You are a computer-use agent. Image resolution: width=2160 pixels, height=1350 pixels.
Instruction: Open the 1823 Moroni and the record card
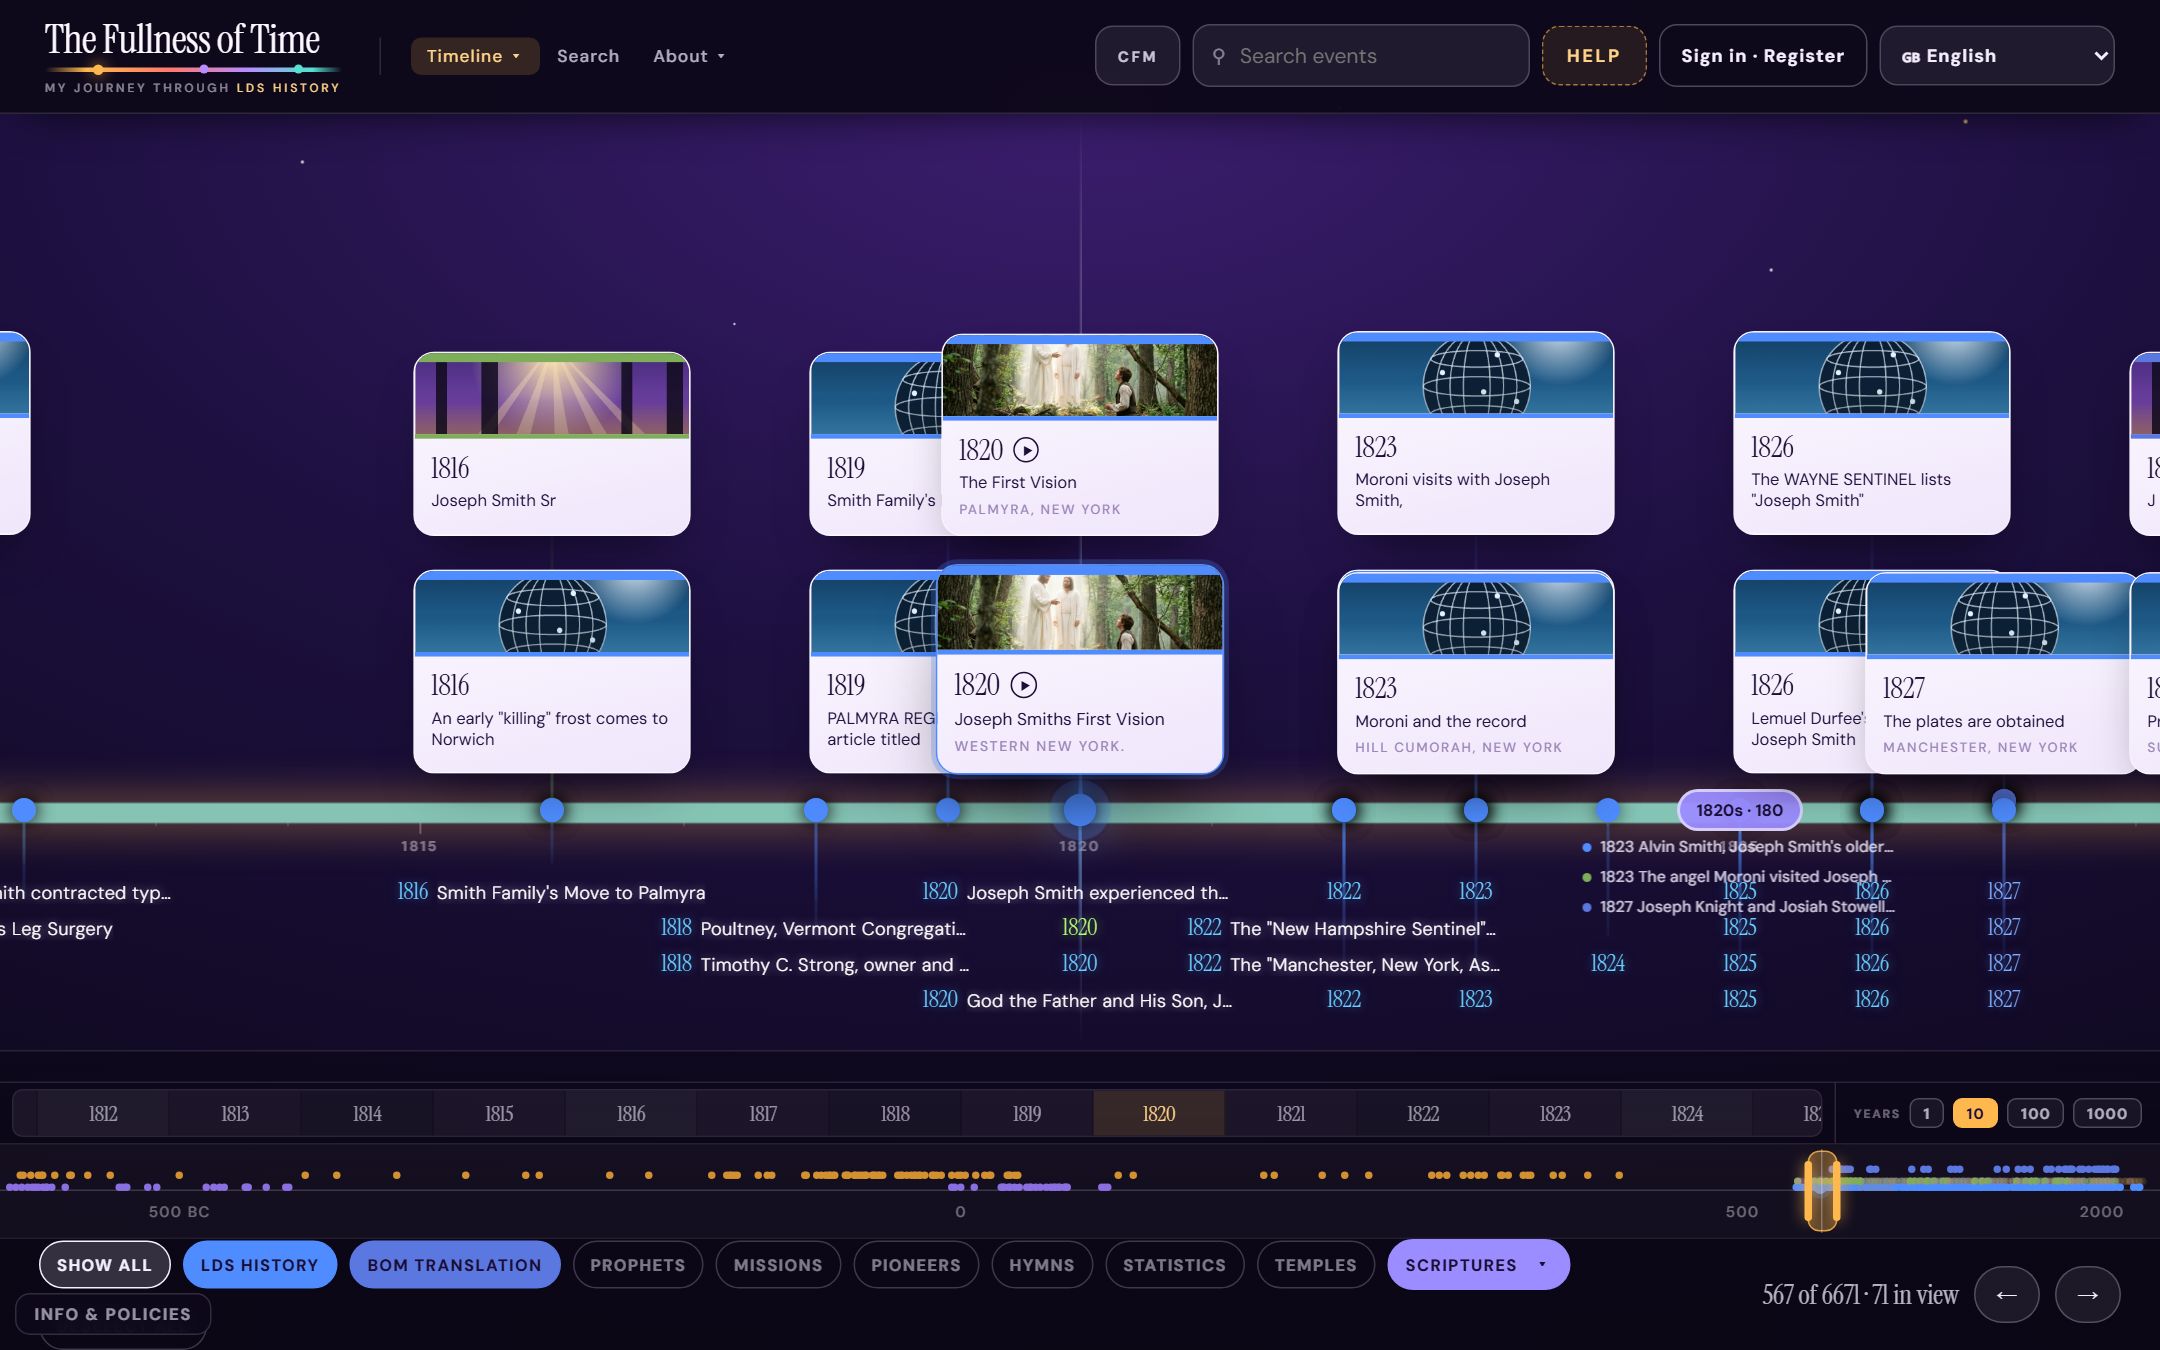click(1476, 672)
